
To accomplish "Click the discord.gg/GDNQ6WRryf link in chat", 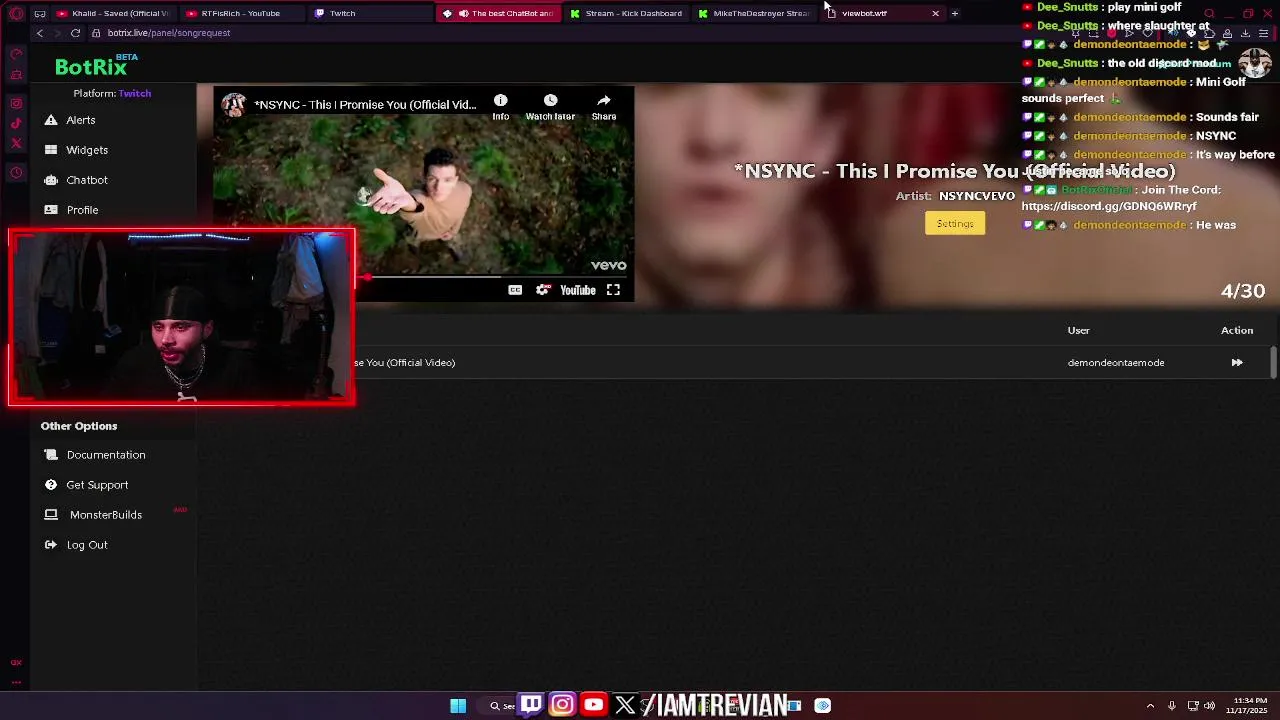I will pos(1109,206).
